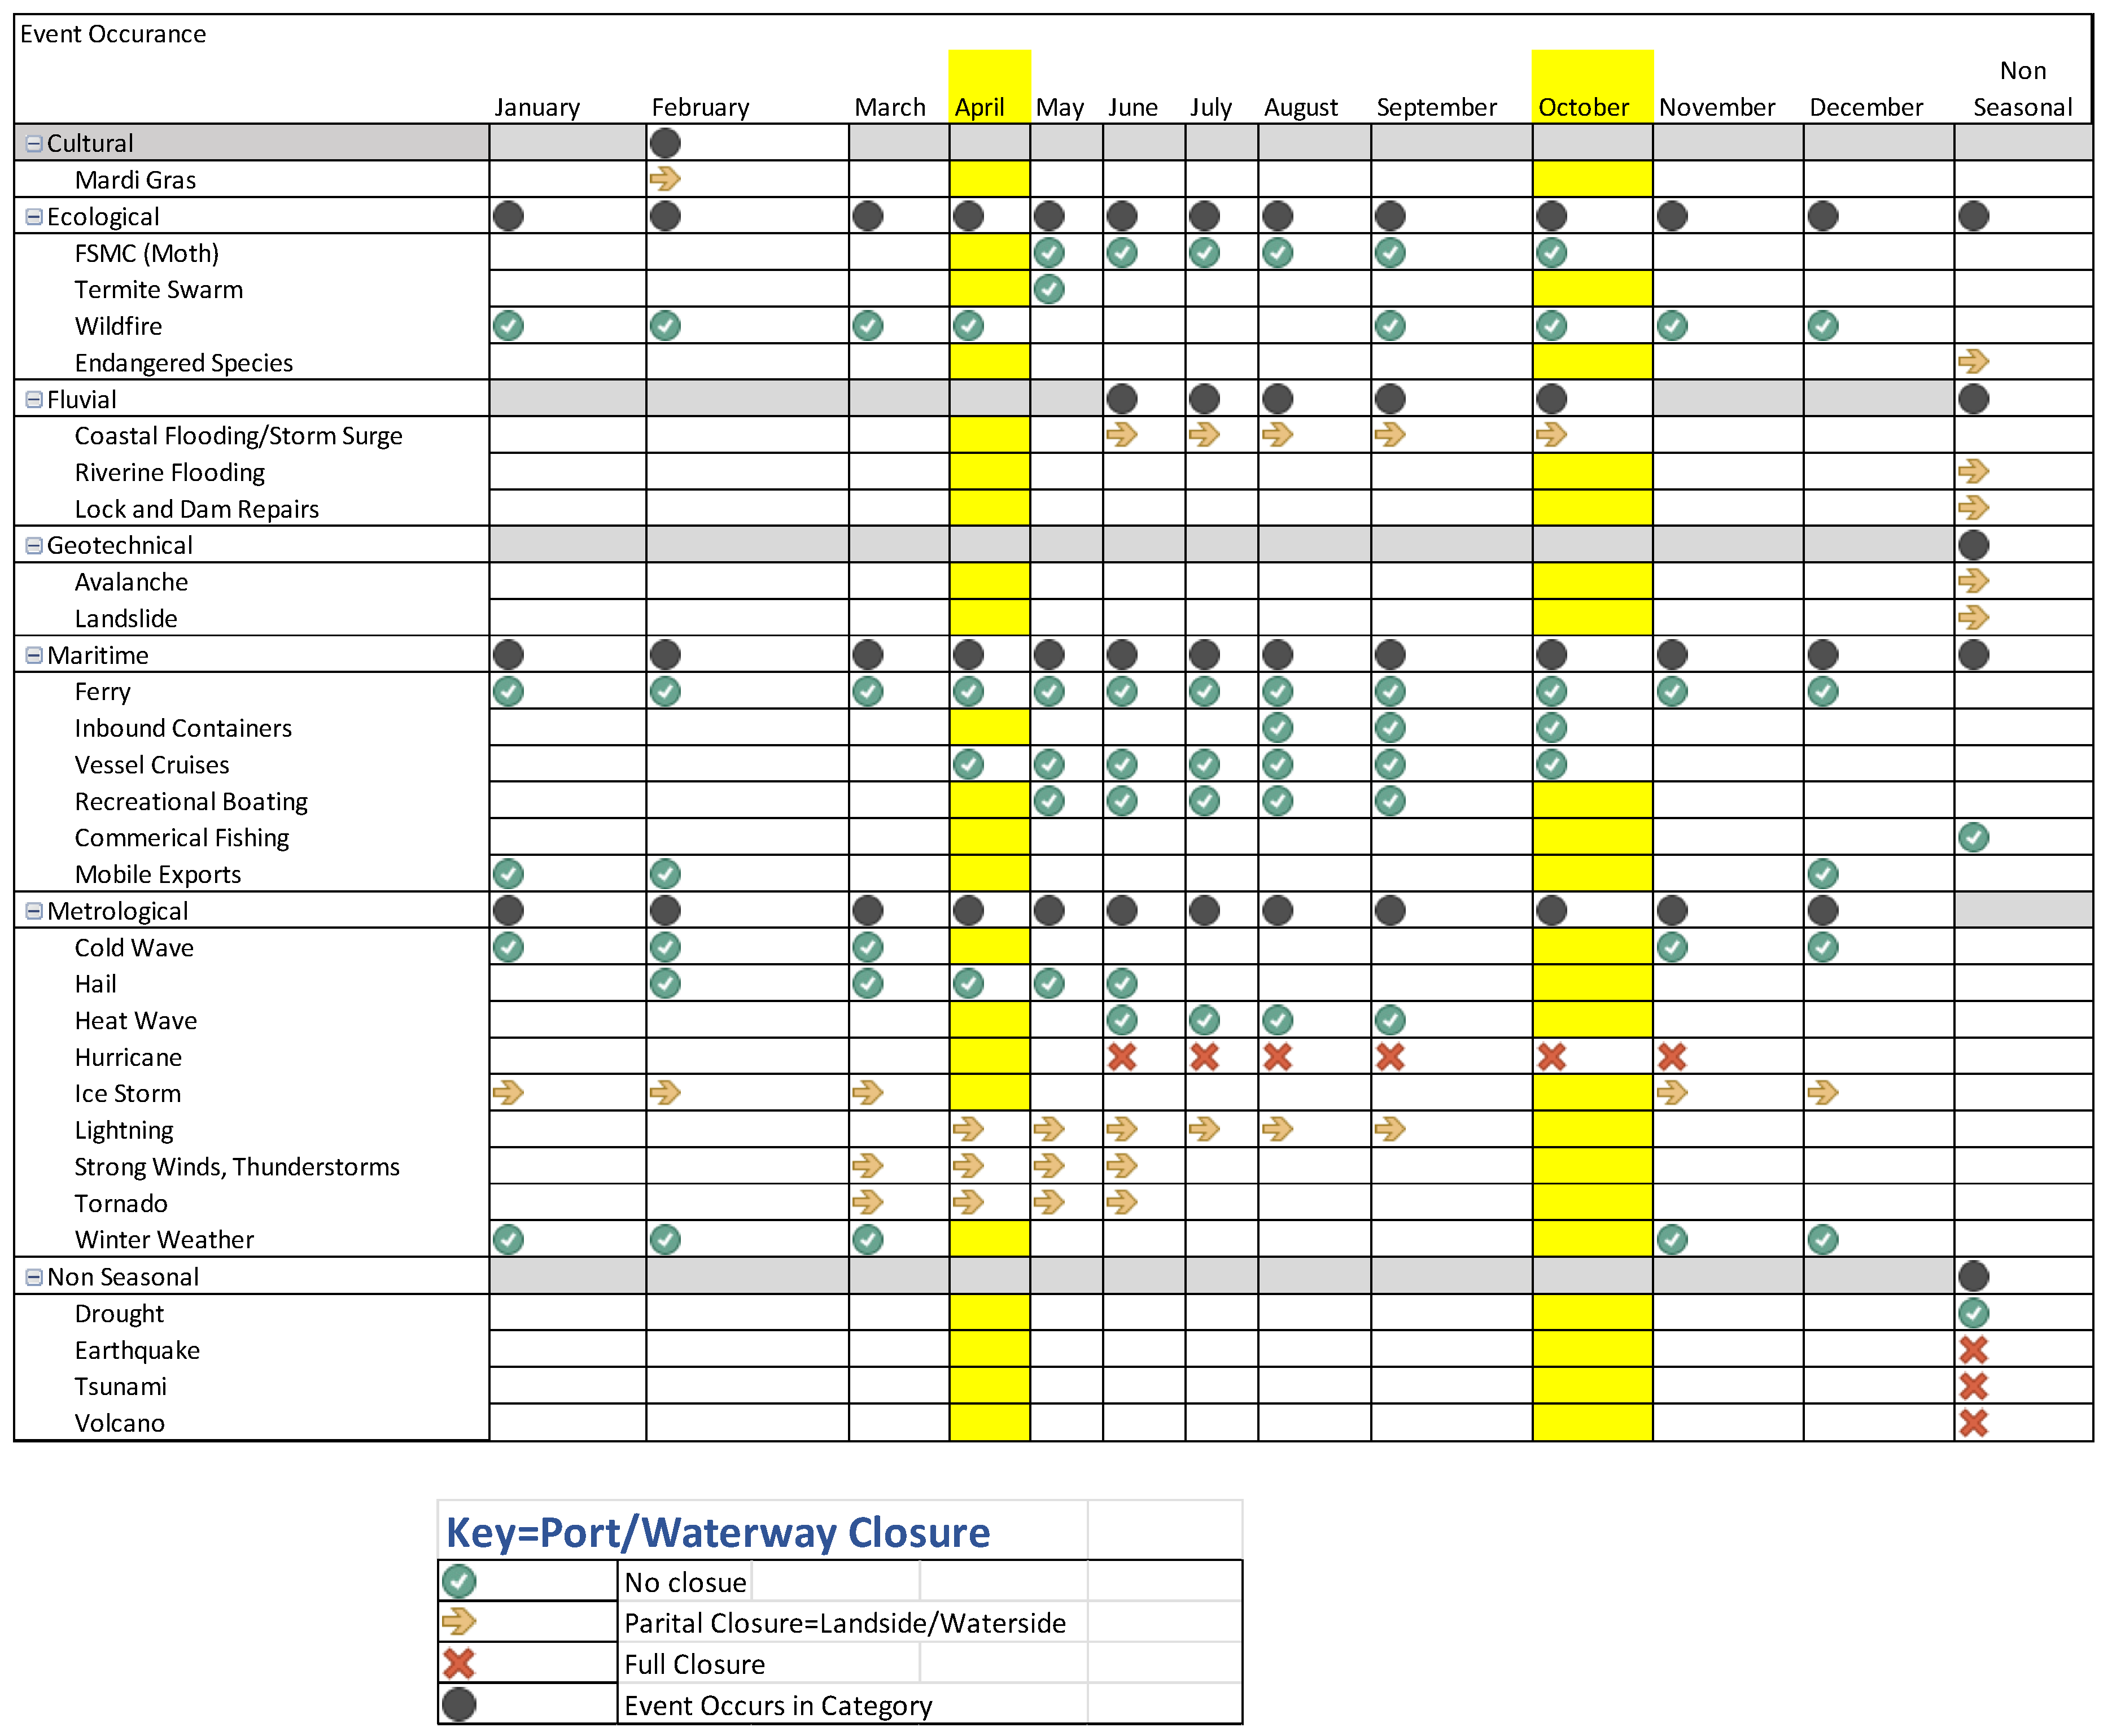Select the October column header
Screen dimensions: 2112x1736
tap(1585, 107)
